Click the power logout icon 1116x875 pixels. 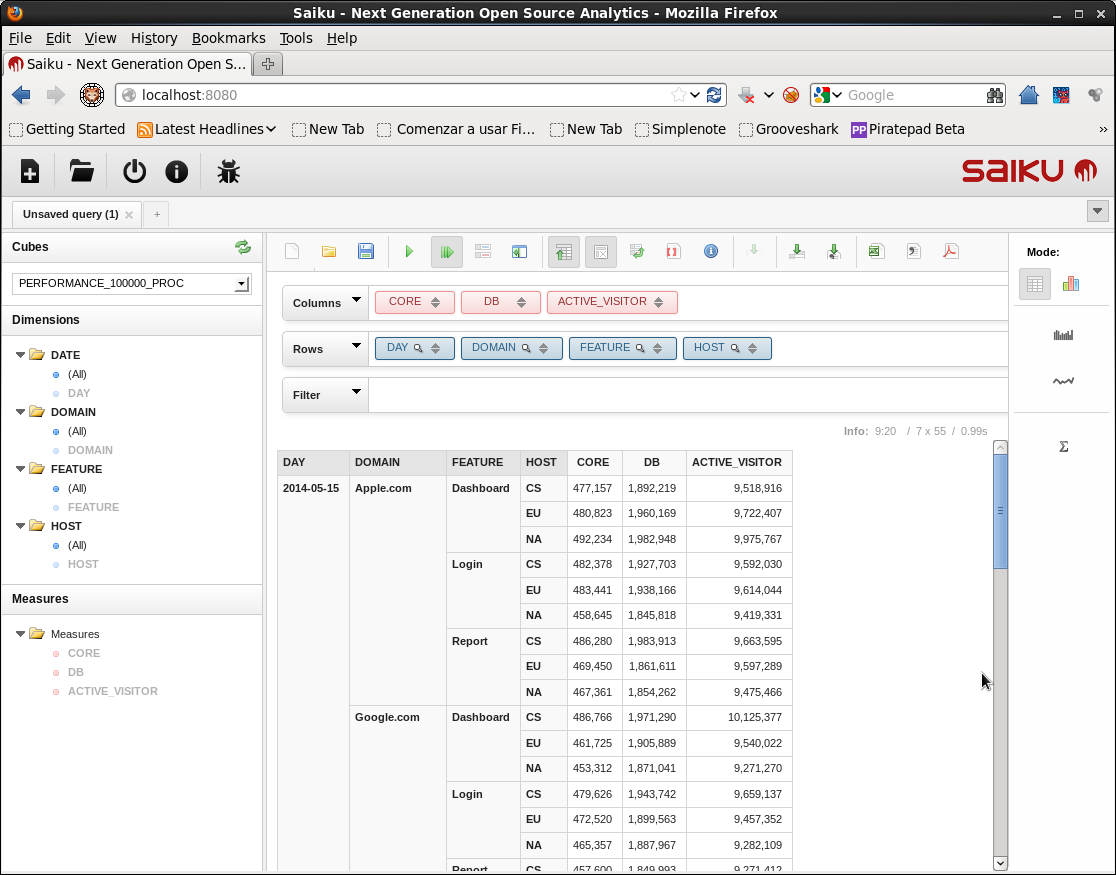[134, 171]
